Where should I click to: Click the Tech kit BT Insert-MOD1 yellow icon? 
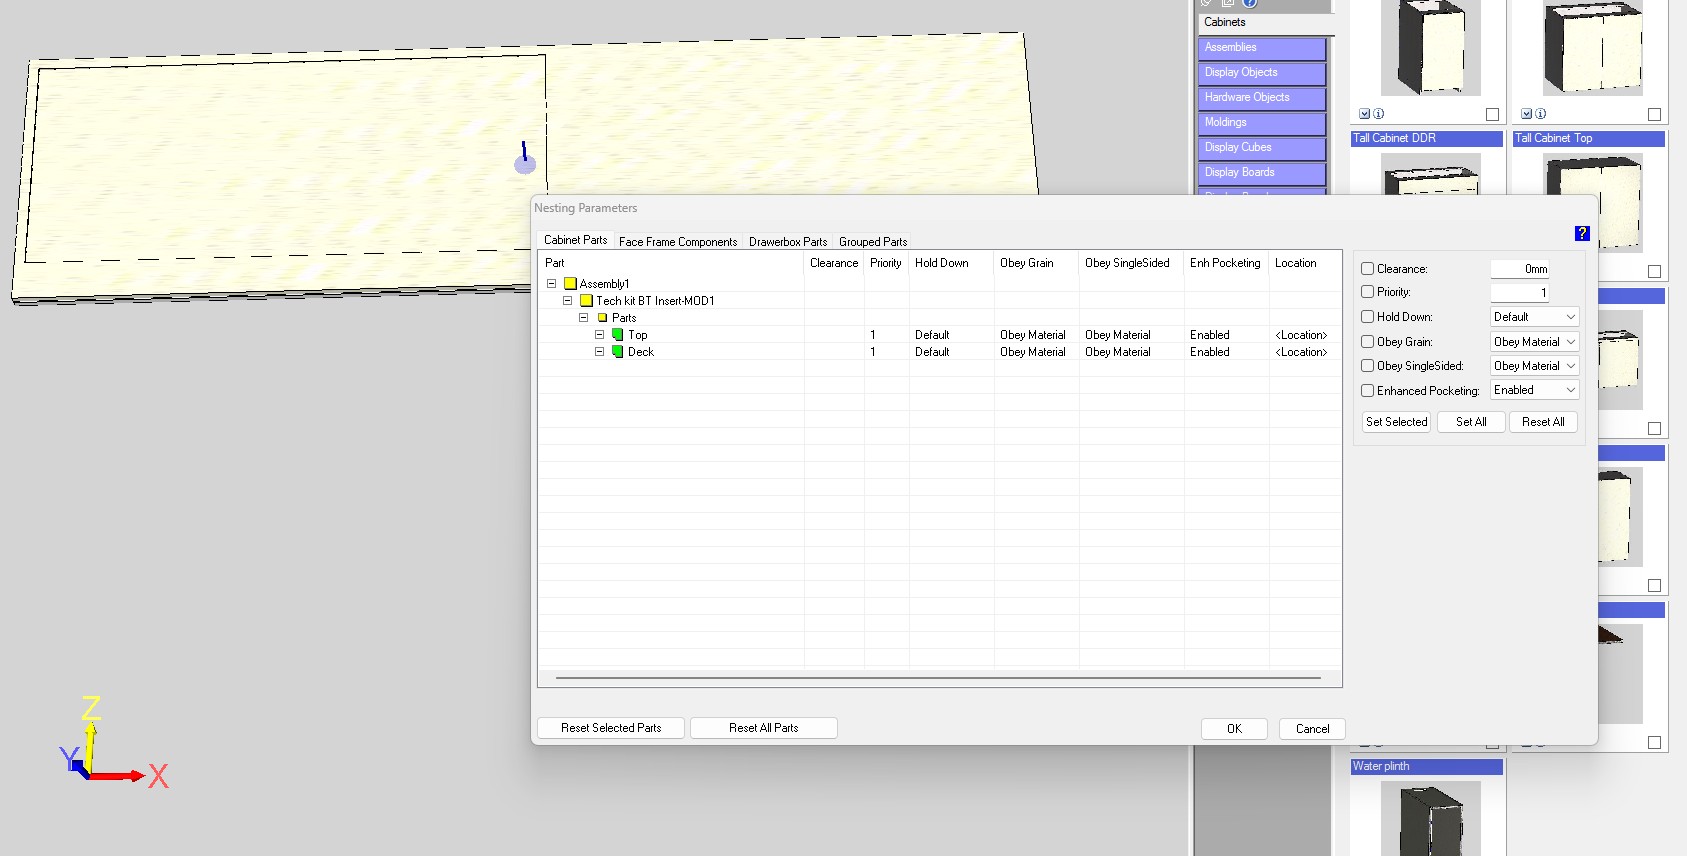pyautogui.click(x=586, y=301)
